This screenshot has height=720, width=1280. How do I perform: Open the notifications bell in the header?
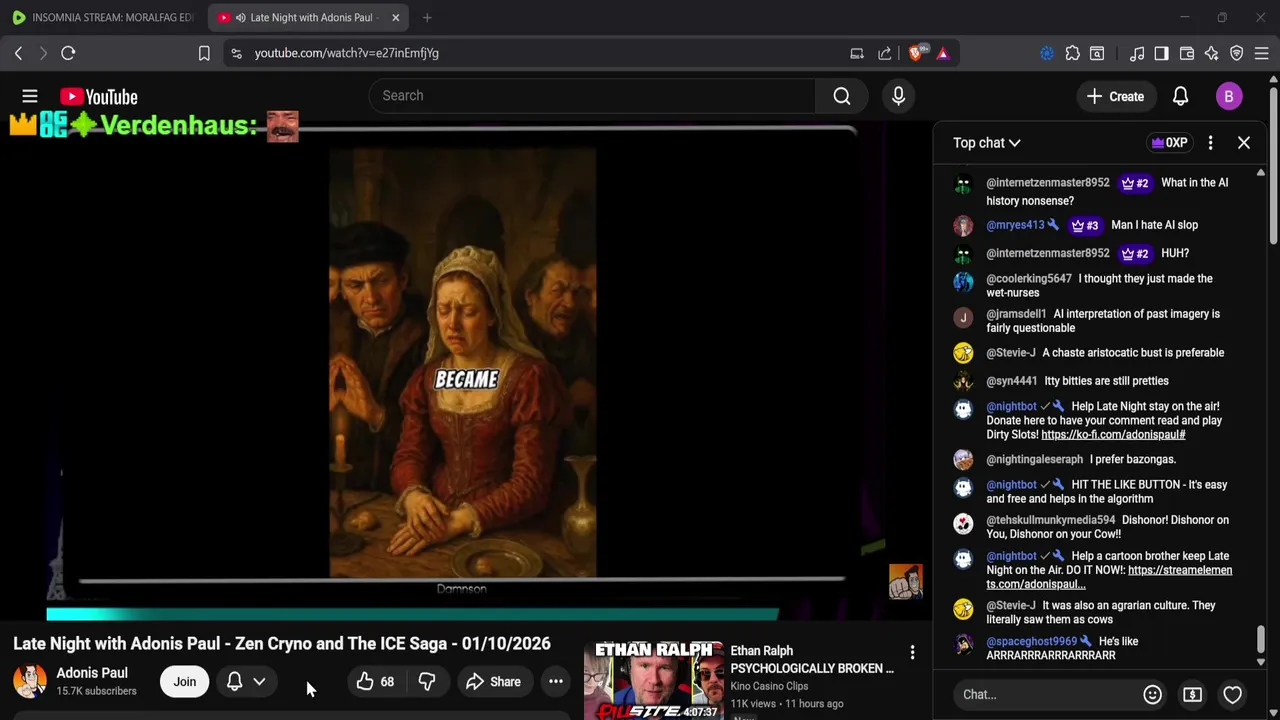[x=1180, y=96]
